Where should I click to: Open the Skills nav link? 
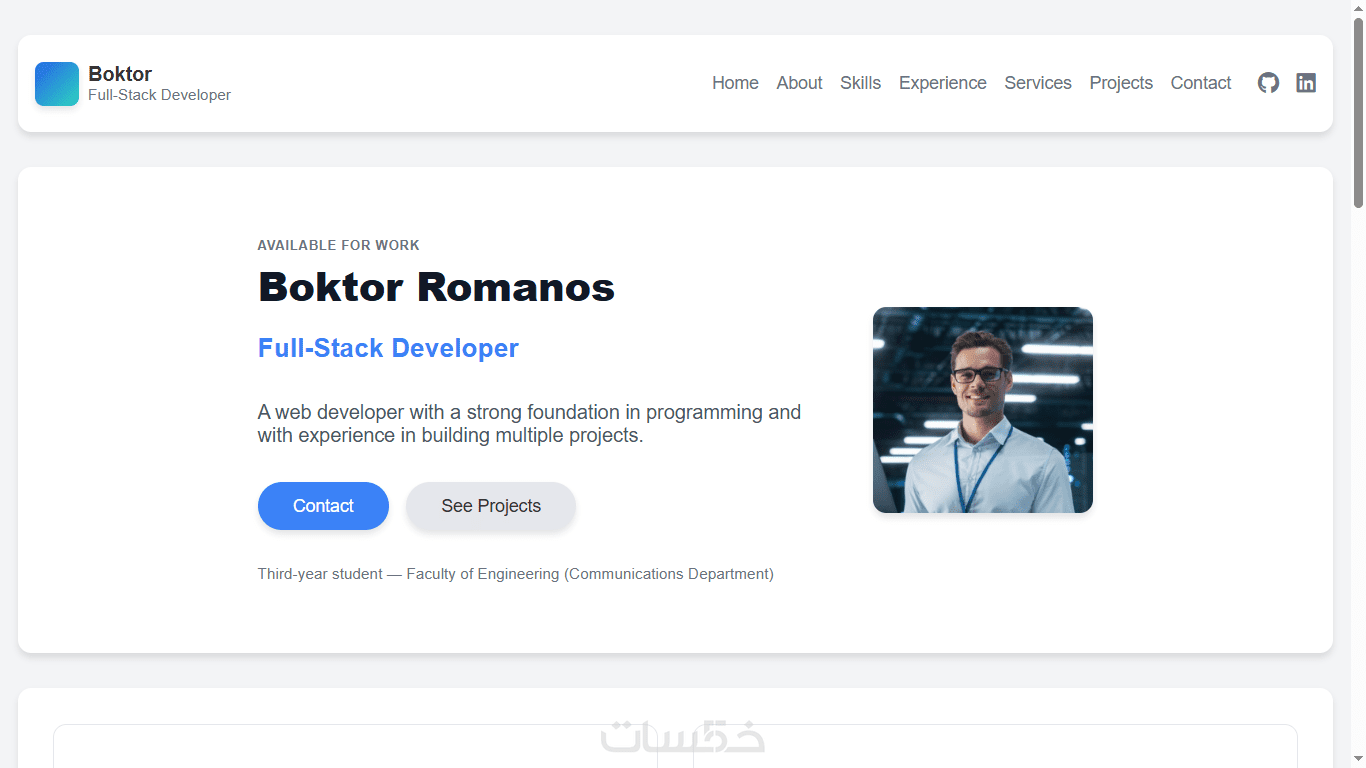[x=860, y=83]
